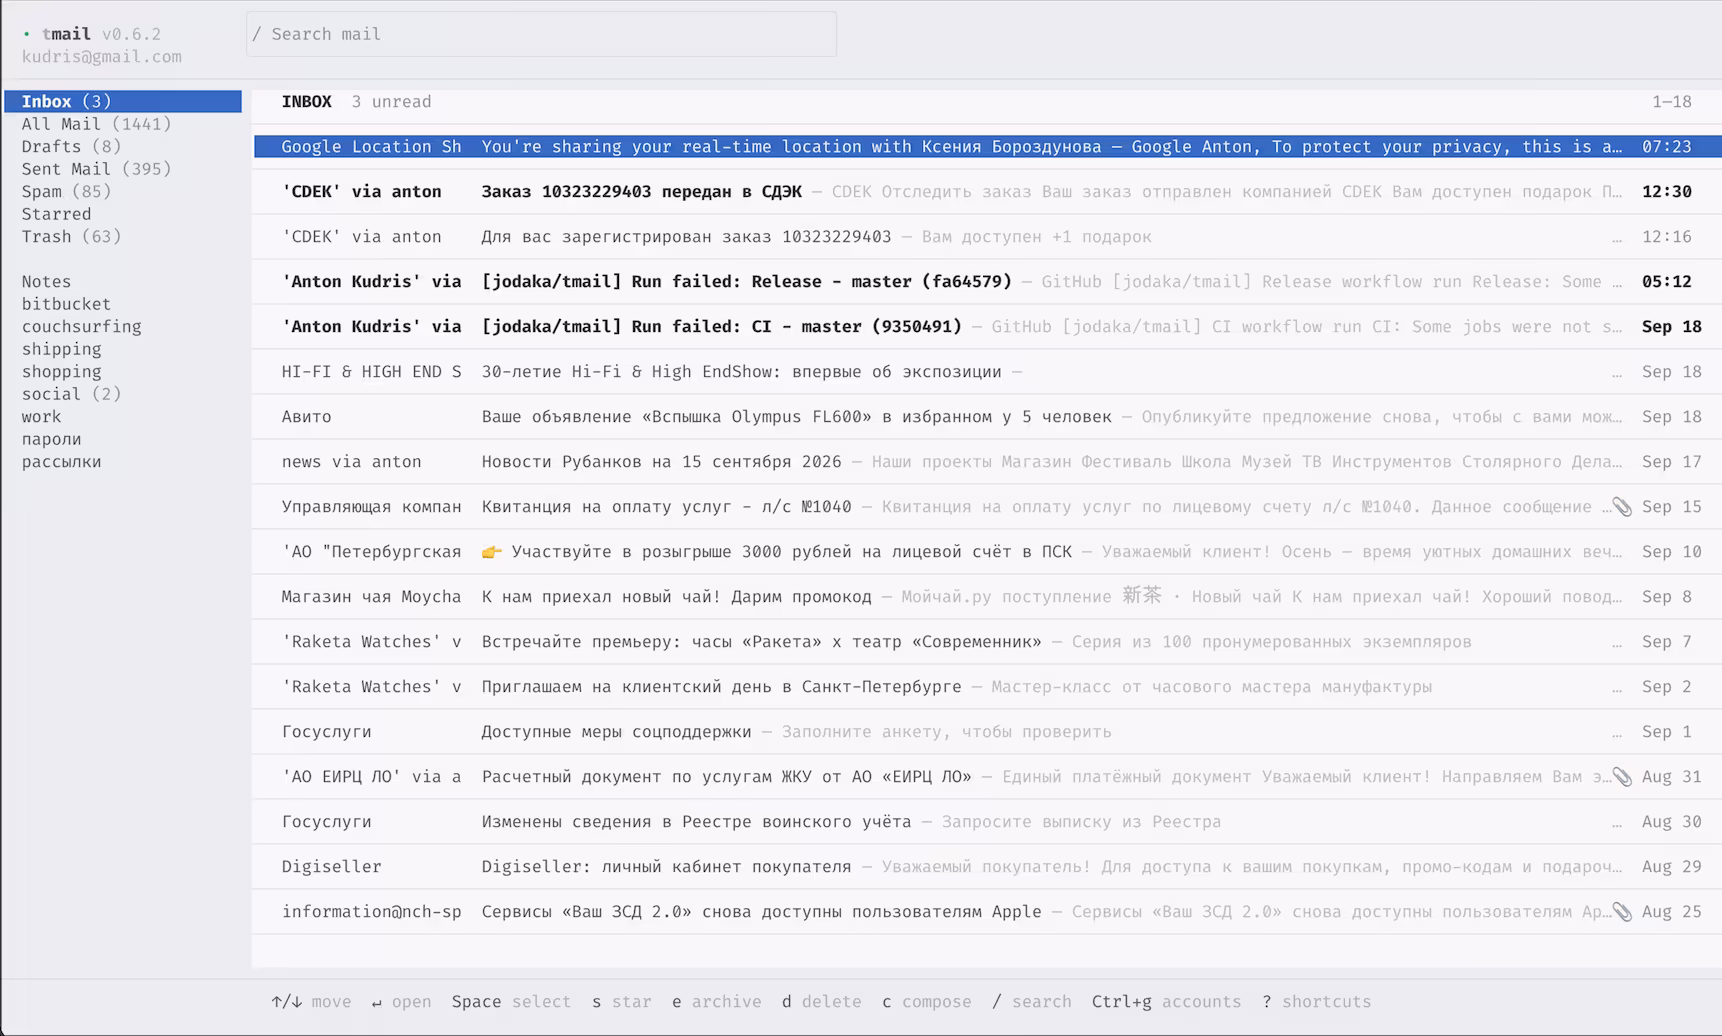
Task: Select the couchsurfing label
Action: 81,326
